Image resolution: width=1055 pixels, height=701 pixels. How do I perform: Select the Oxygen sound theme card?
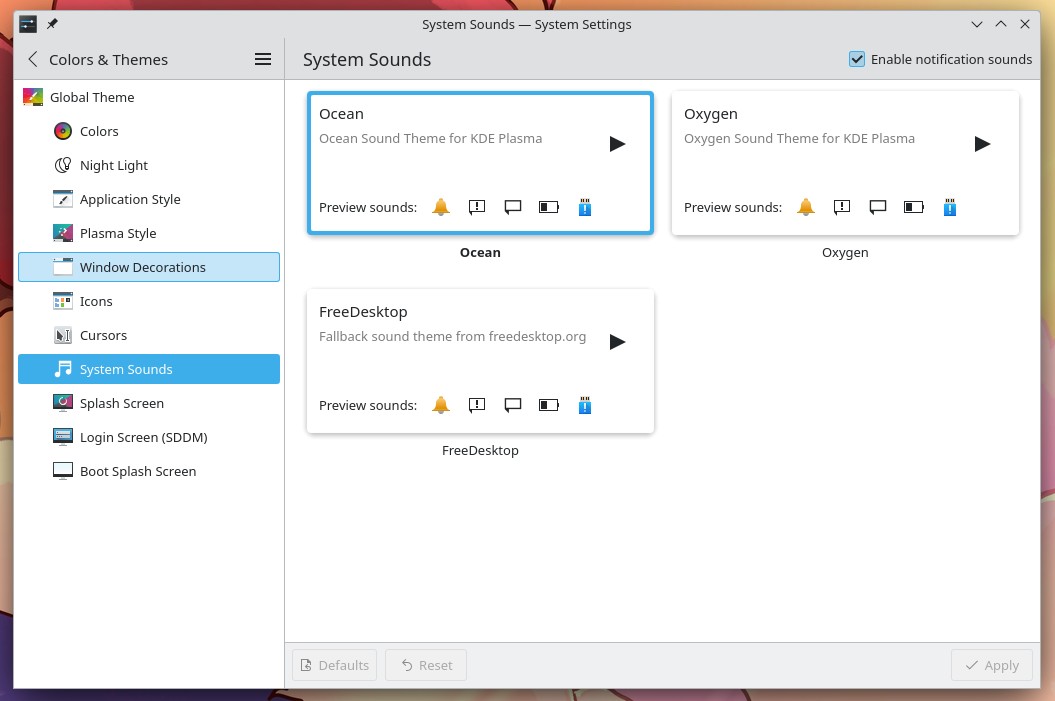(845, 163)
